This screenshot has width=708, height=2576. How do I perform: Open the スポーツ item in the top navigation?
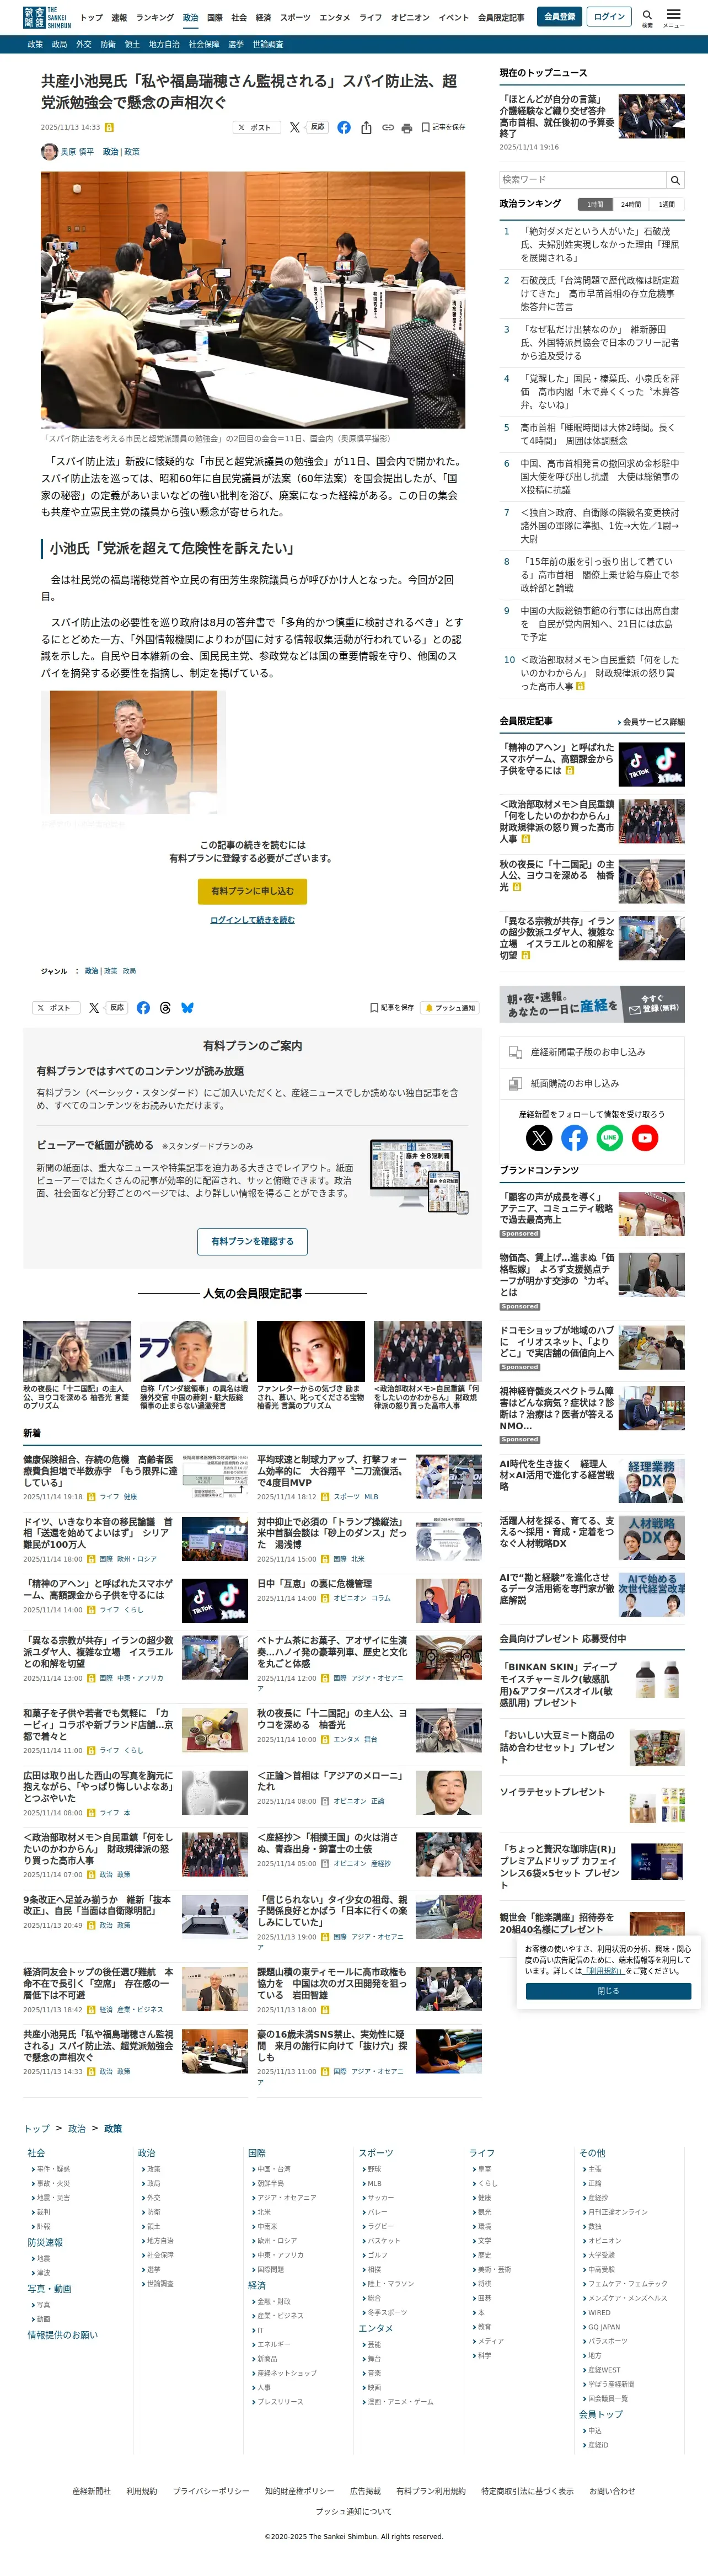[x=295, y=17]
